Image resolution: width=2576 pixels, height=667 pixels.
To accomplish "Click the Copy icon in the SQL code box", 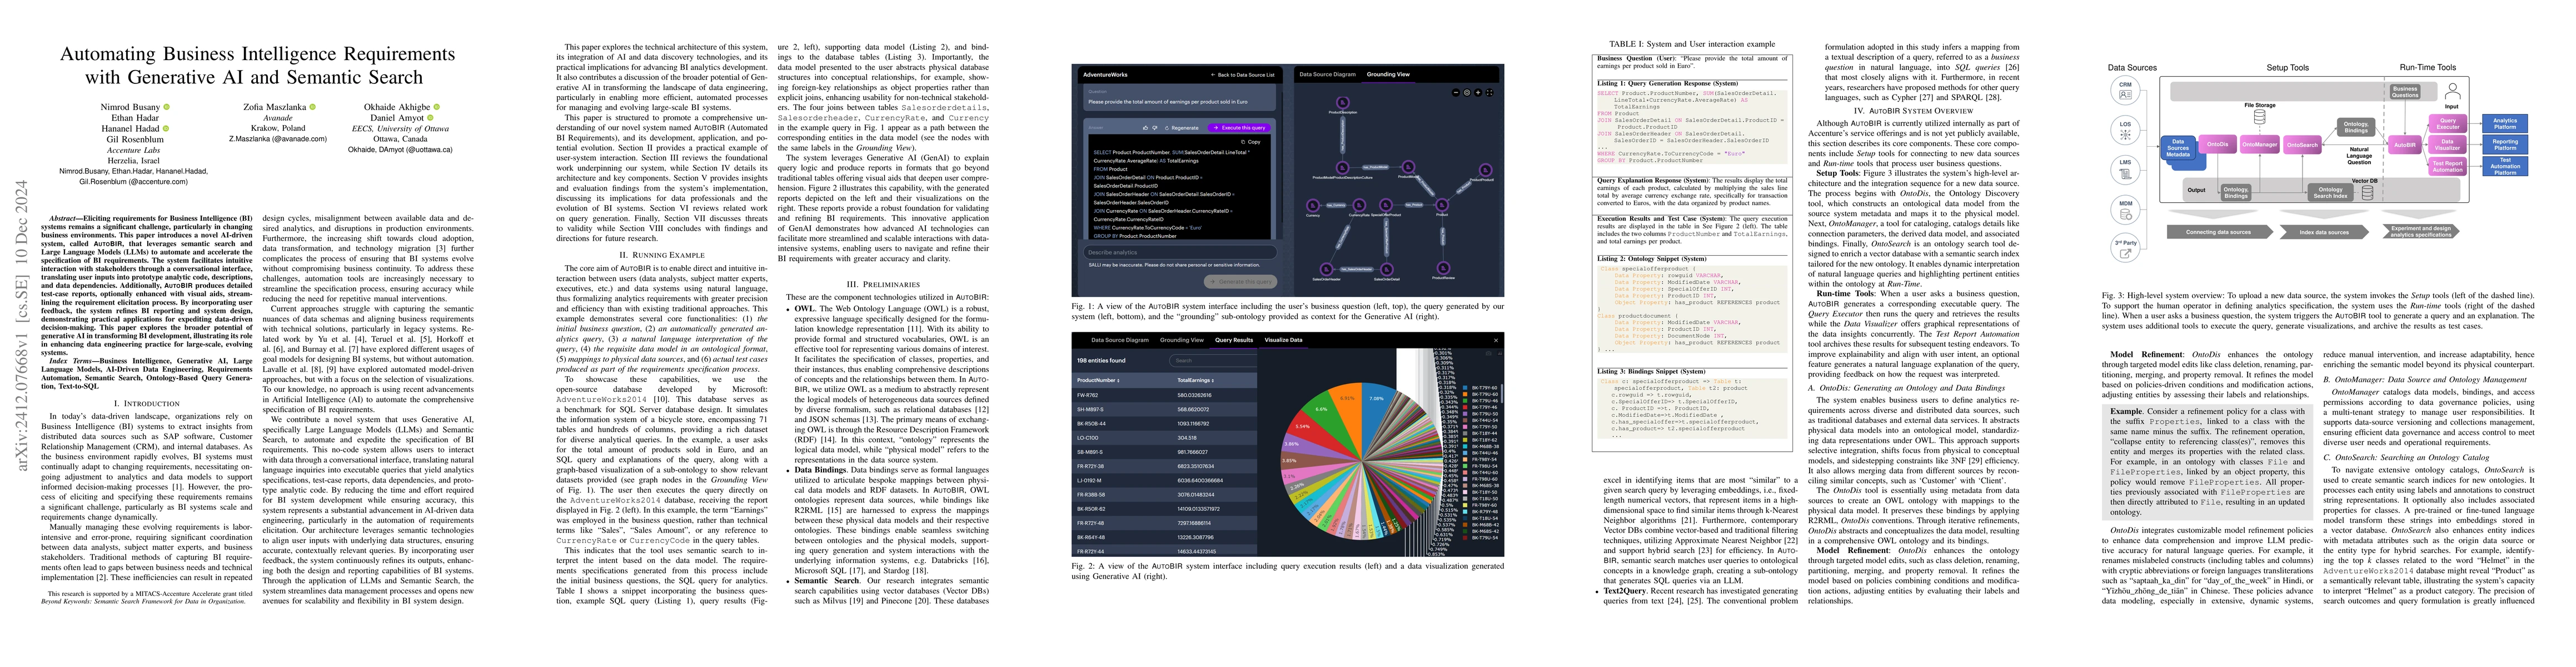I will click(x=1243, y=142).
